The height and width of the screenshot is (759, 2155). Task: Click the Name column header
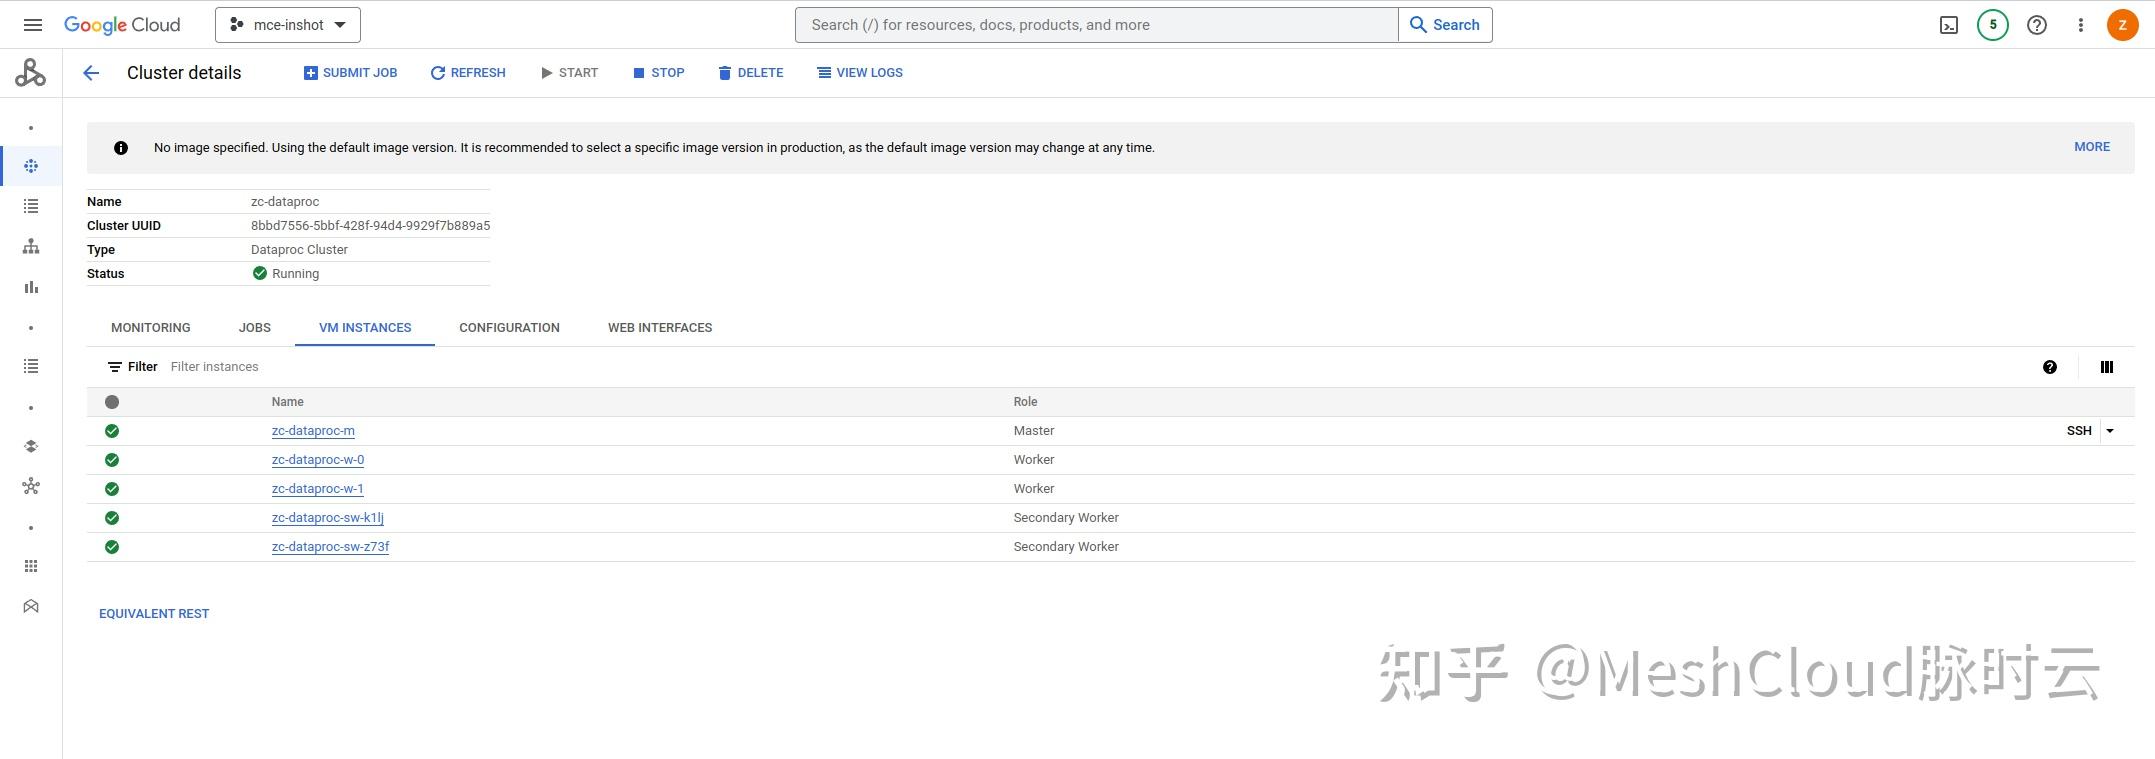[287, 402]
